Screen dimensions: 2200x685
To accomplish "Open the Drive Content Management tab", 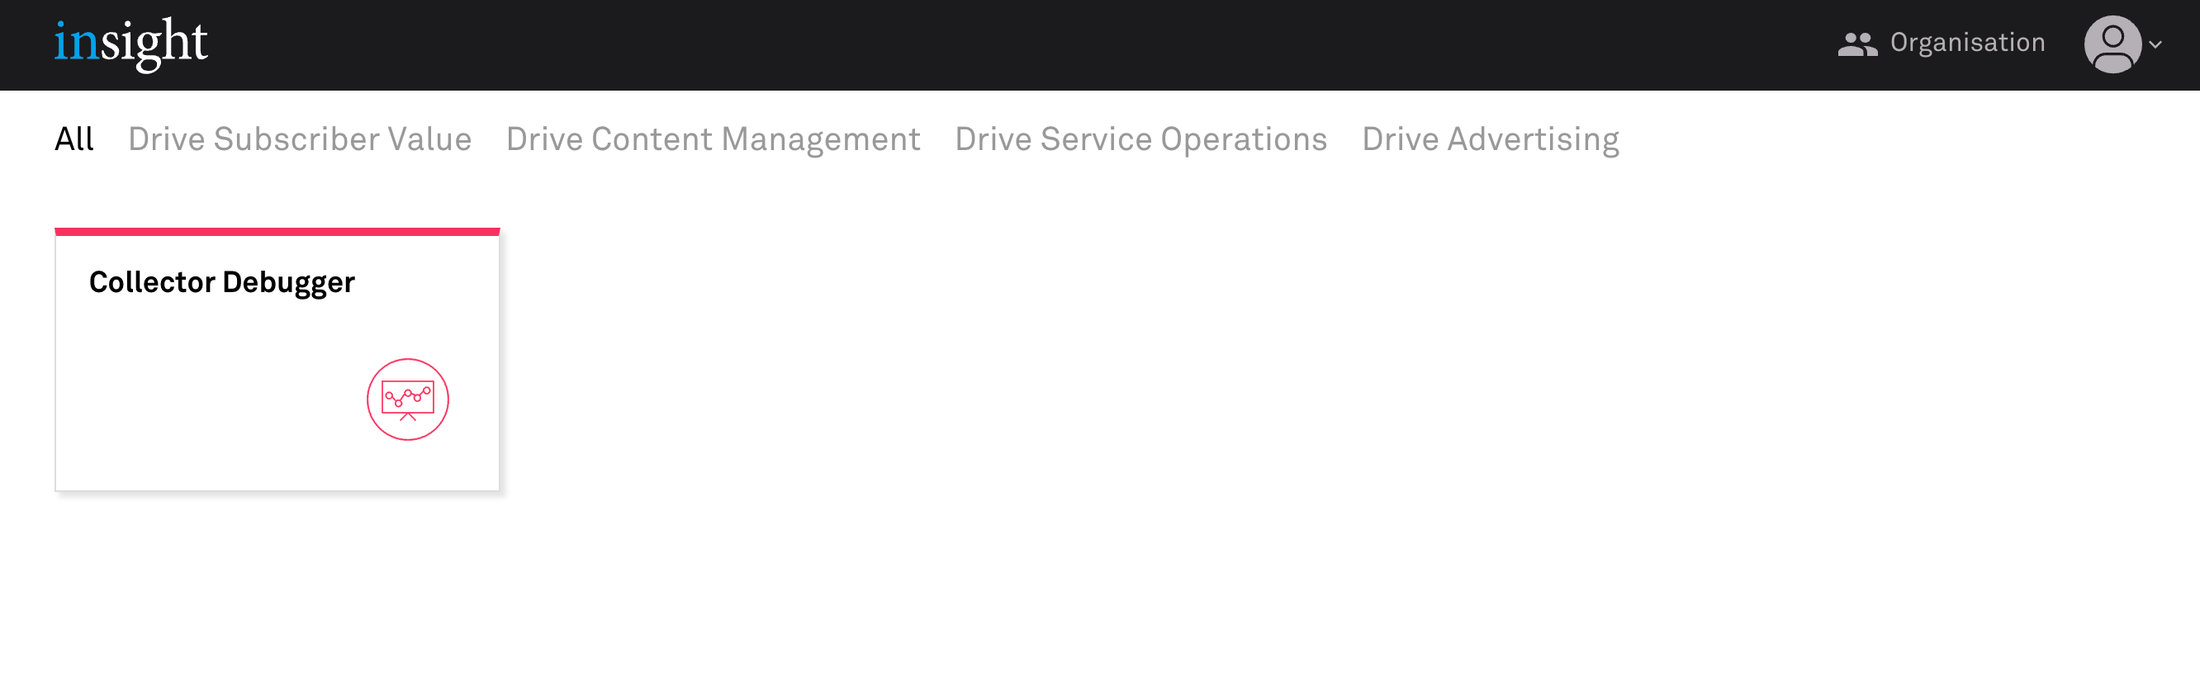I will [713, 139].
